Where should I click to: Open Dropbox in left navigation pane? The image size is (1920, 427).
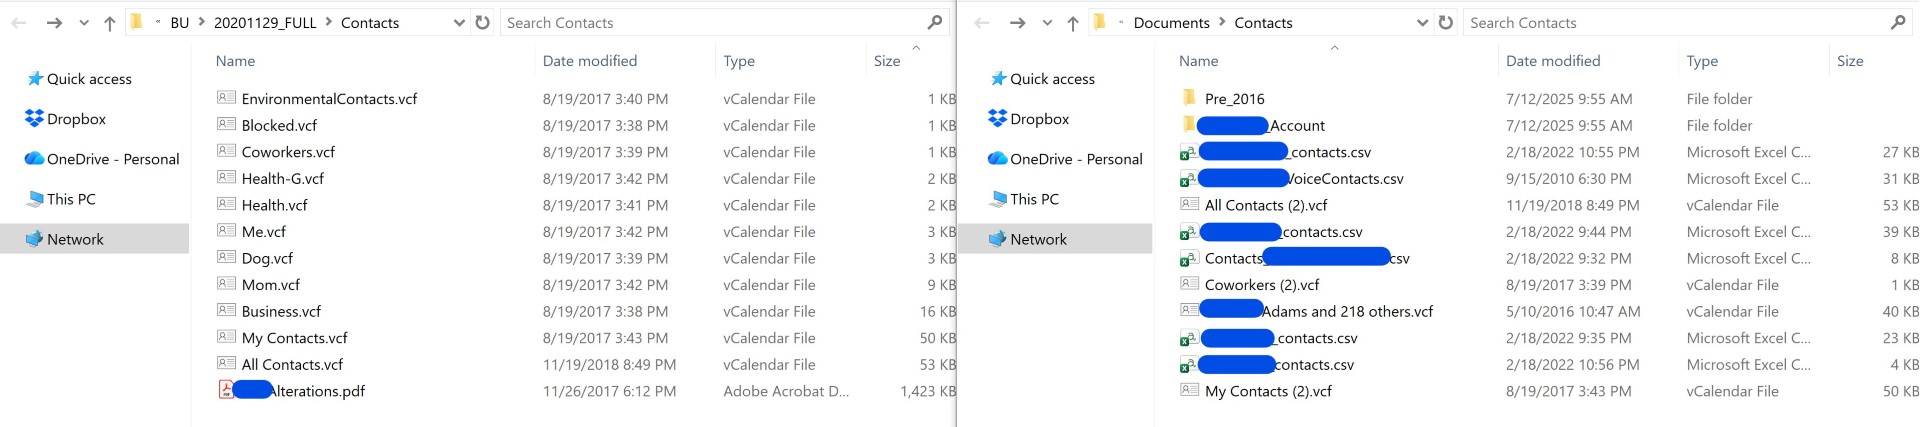[76, 119]
